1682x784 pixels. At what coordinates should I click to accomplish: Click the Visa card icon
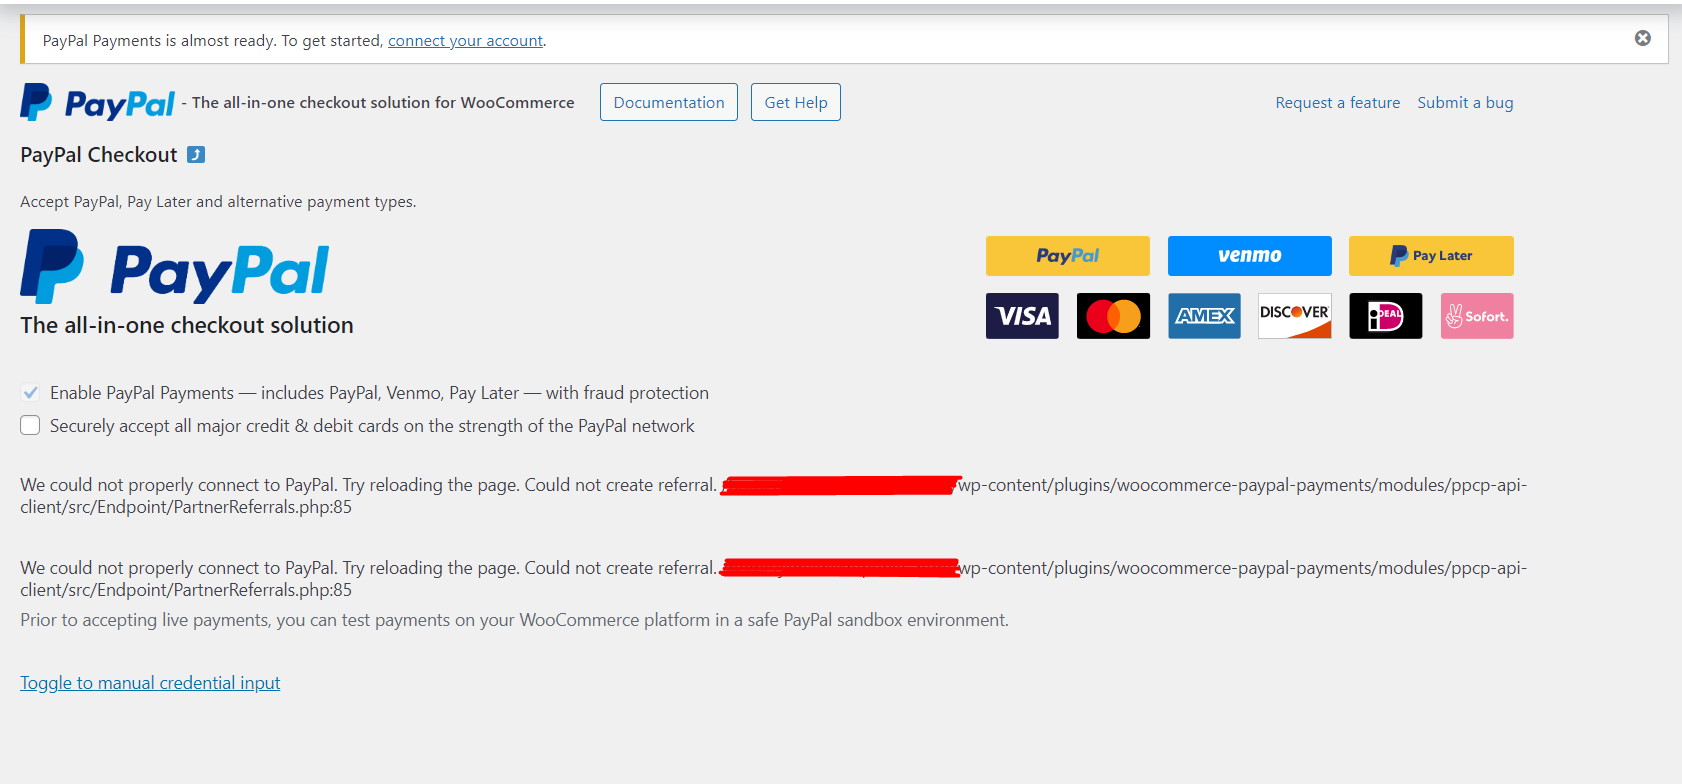(1022, 316)
